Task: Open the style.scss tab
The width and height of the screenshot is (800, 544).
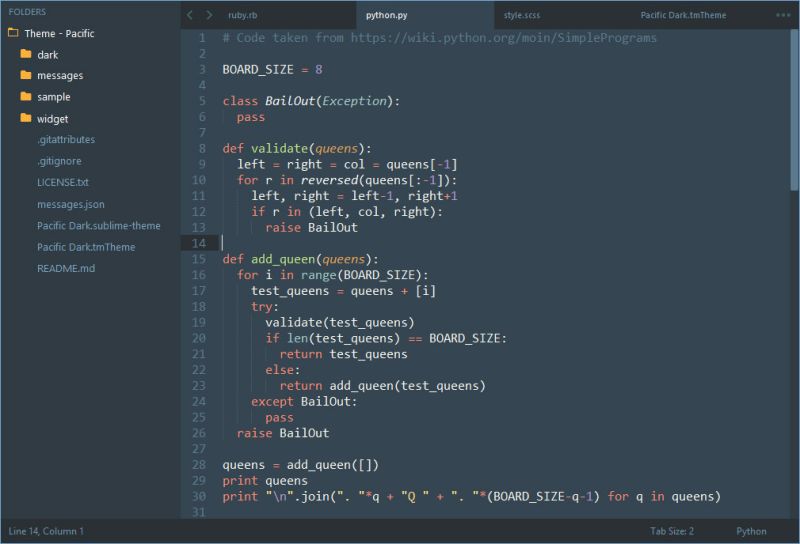Action: point(521,15)
